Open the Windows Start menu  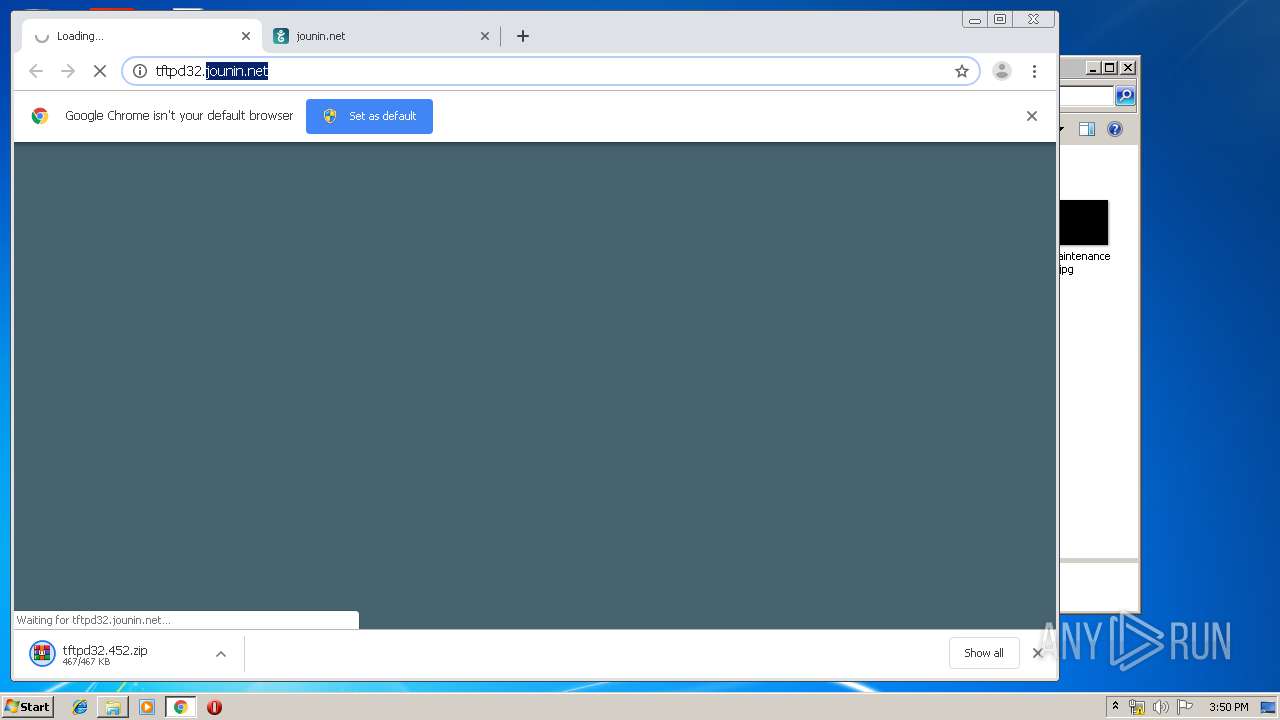28,707
